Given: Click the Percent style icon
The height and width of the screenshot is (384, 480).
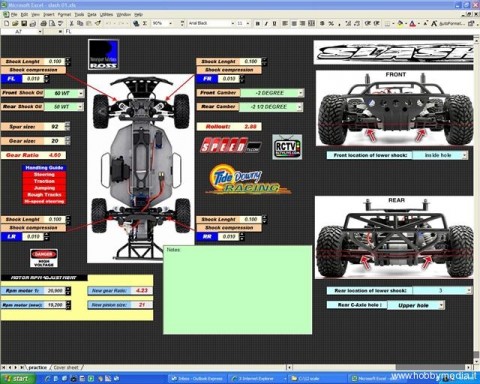Looking at the screenshot, I should [x=331, y=23].
